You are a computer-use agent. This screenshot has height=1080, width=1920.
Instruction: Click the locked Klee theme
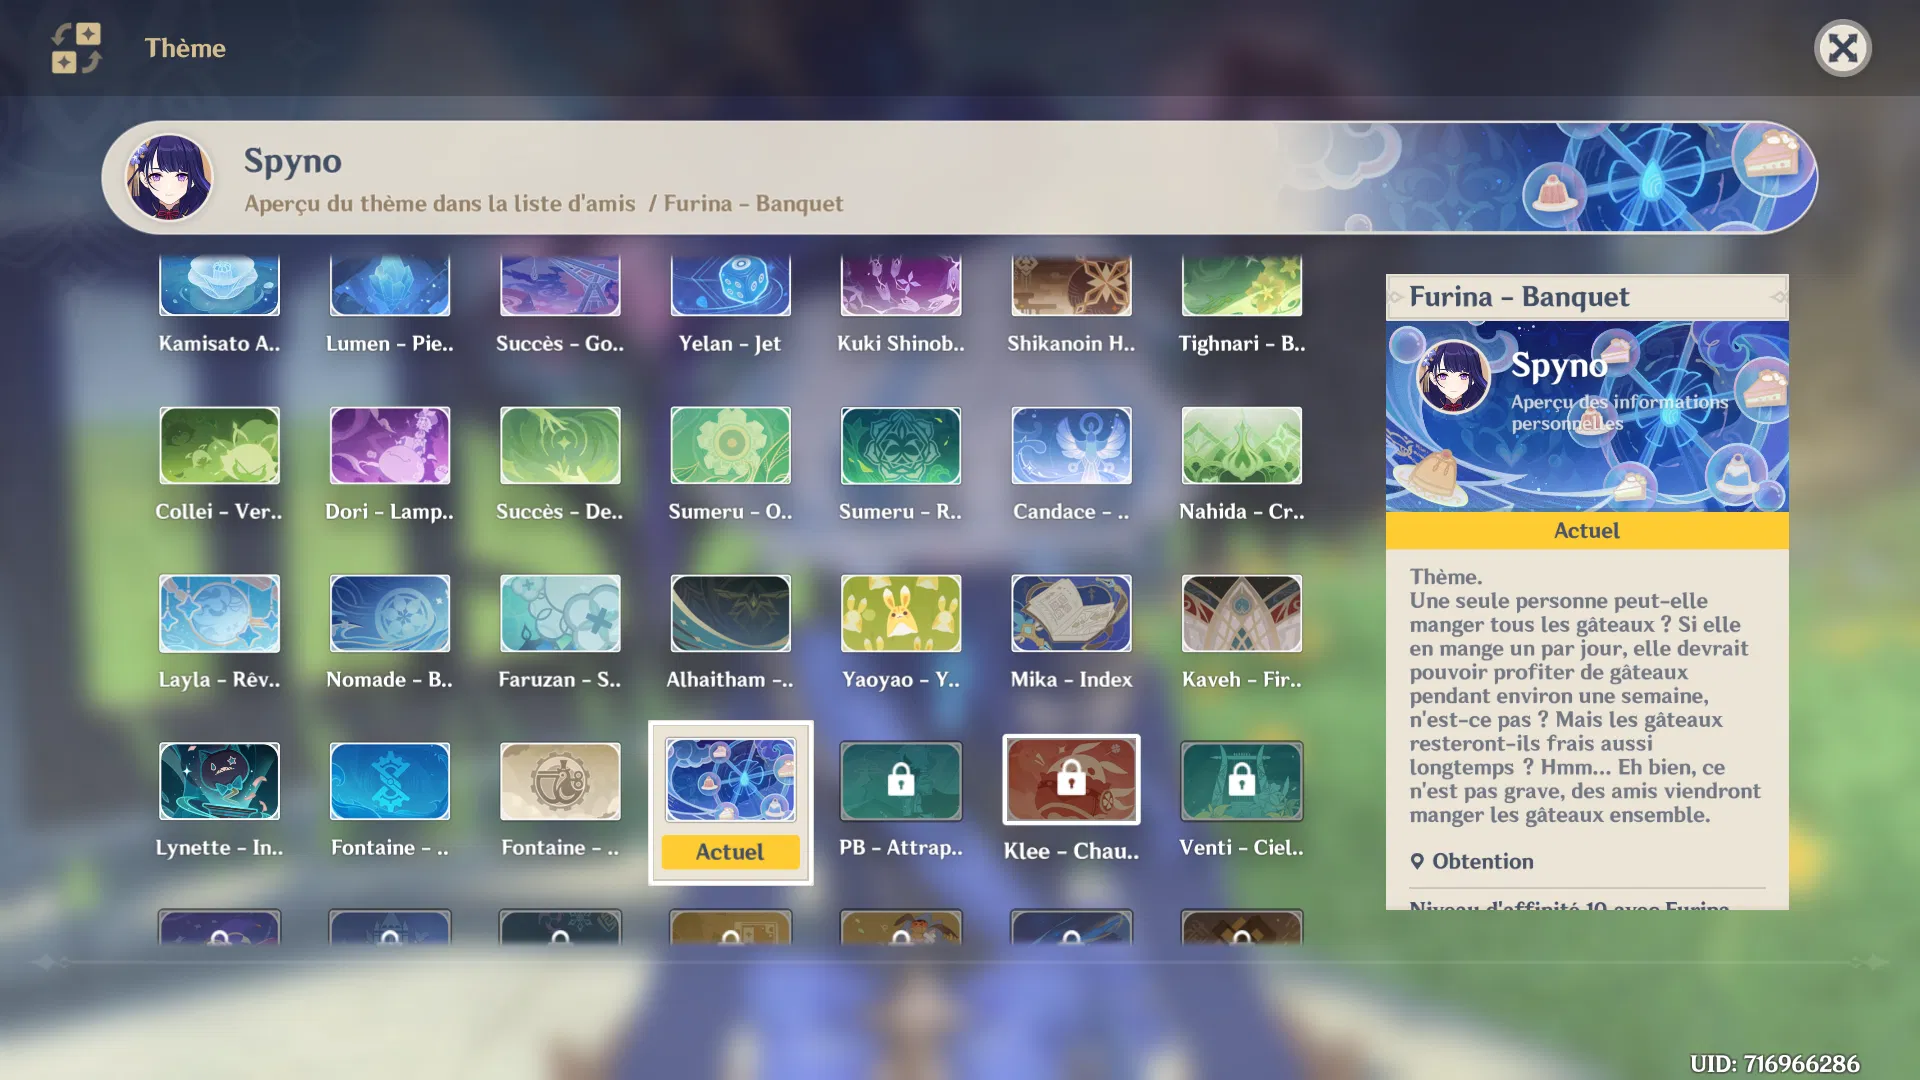tap(1071, 780)
